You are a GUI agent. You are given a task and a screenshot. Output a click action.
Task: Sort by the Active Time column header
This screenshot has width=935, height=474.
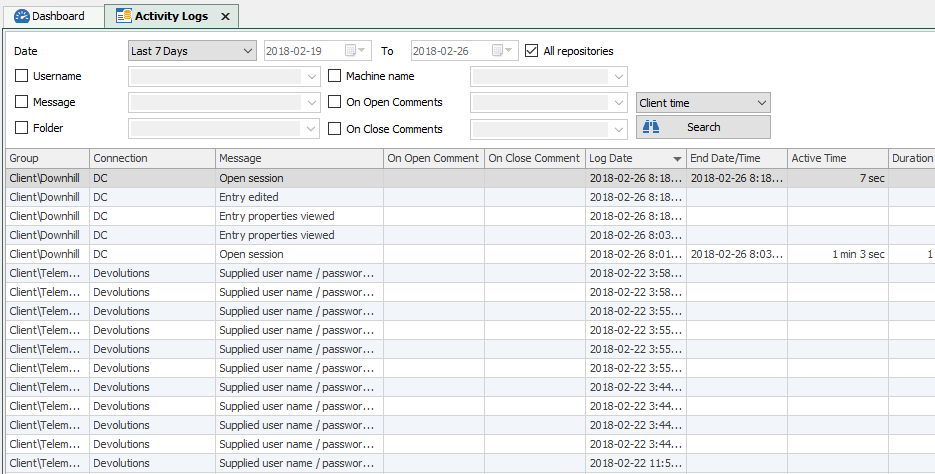[x=838, y=159]
